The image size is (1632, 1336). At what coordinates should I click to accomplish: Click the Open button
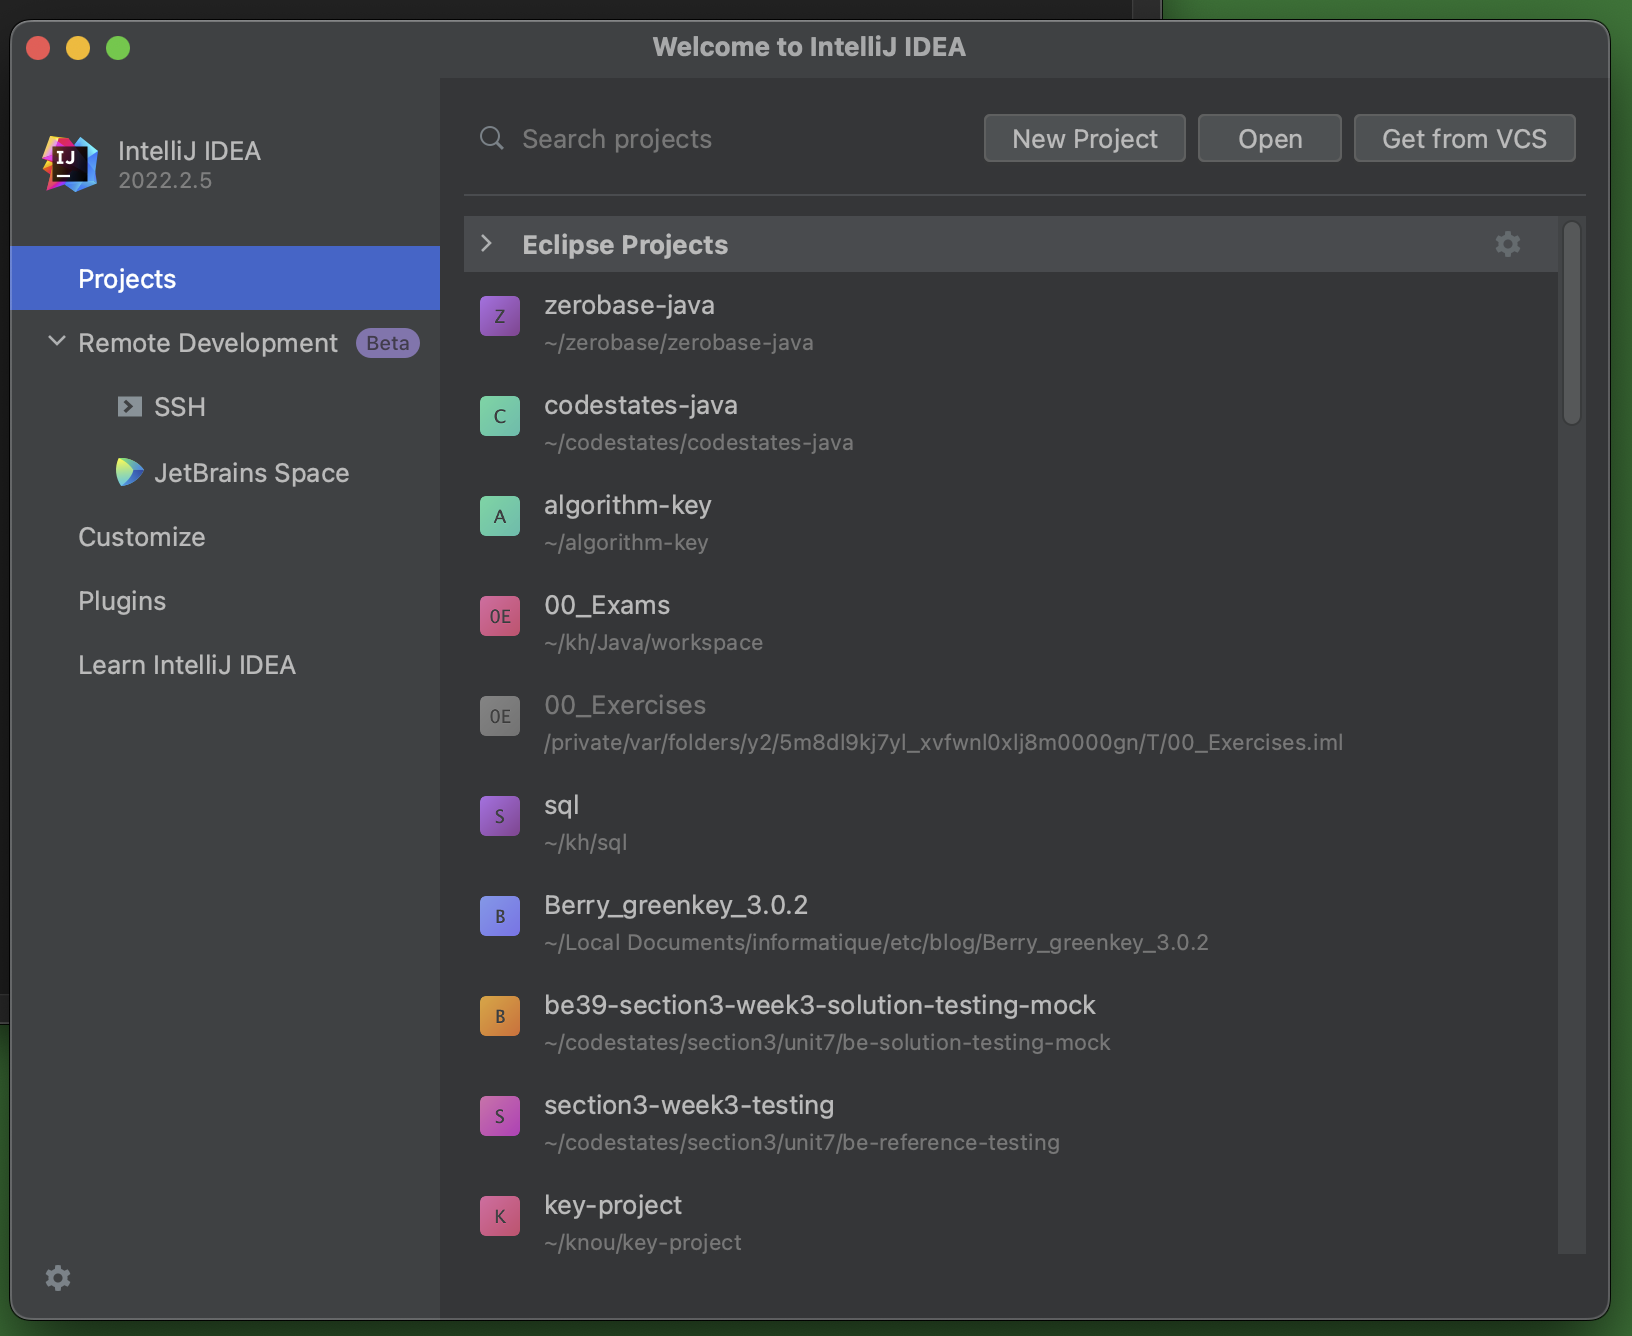[1270, 138]
